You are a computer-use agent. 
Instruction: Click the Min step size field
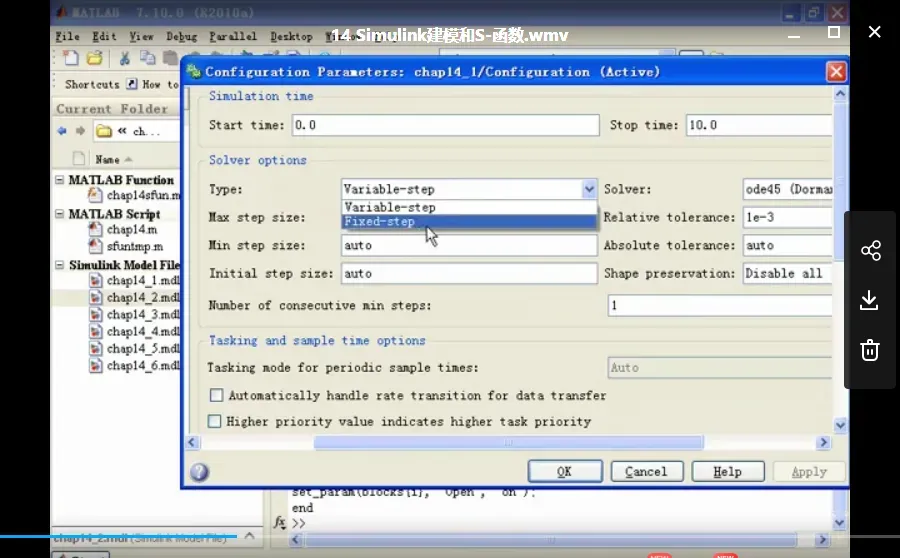point(469,245)
